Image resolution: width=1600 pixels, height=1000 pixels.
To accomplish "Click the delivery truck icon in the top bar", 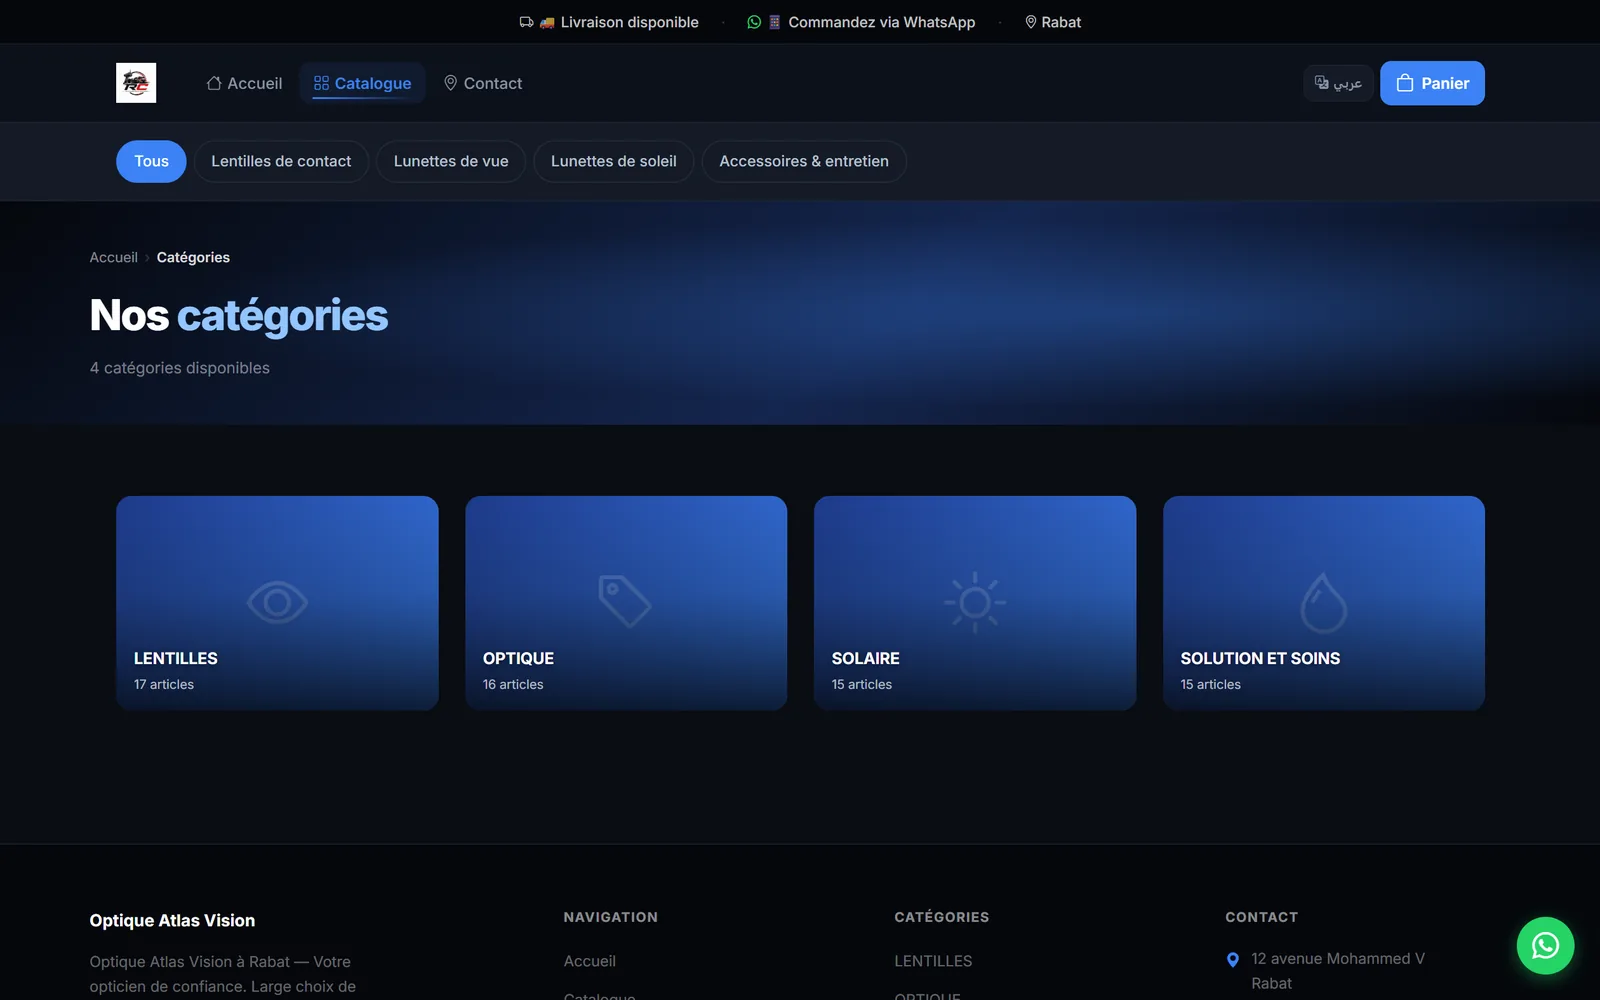I will [526, 22].
